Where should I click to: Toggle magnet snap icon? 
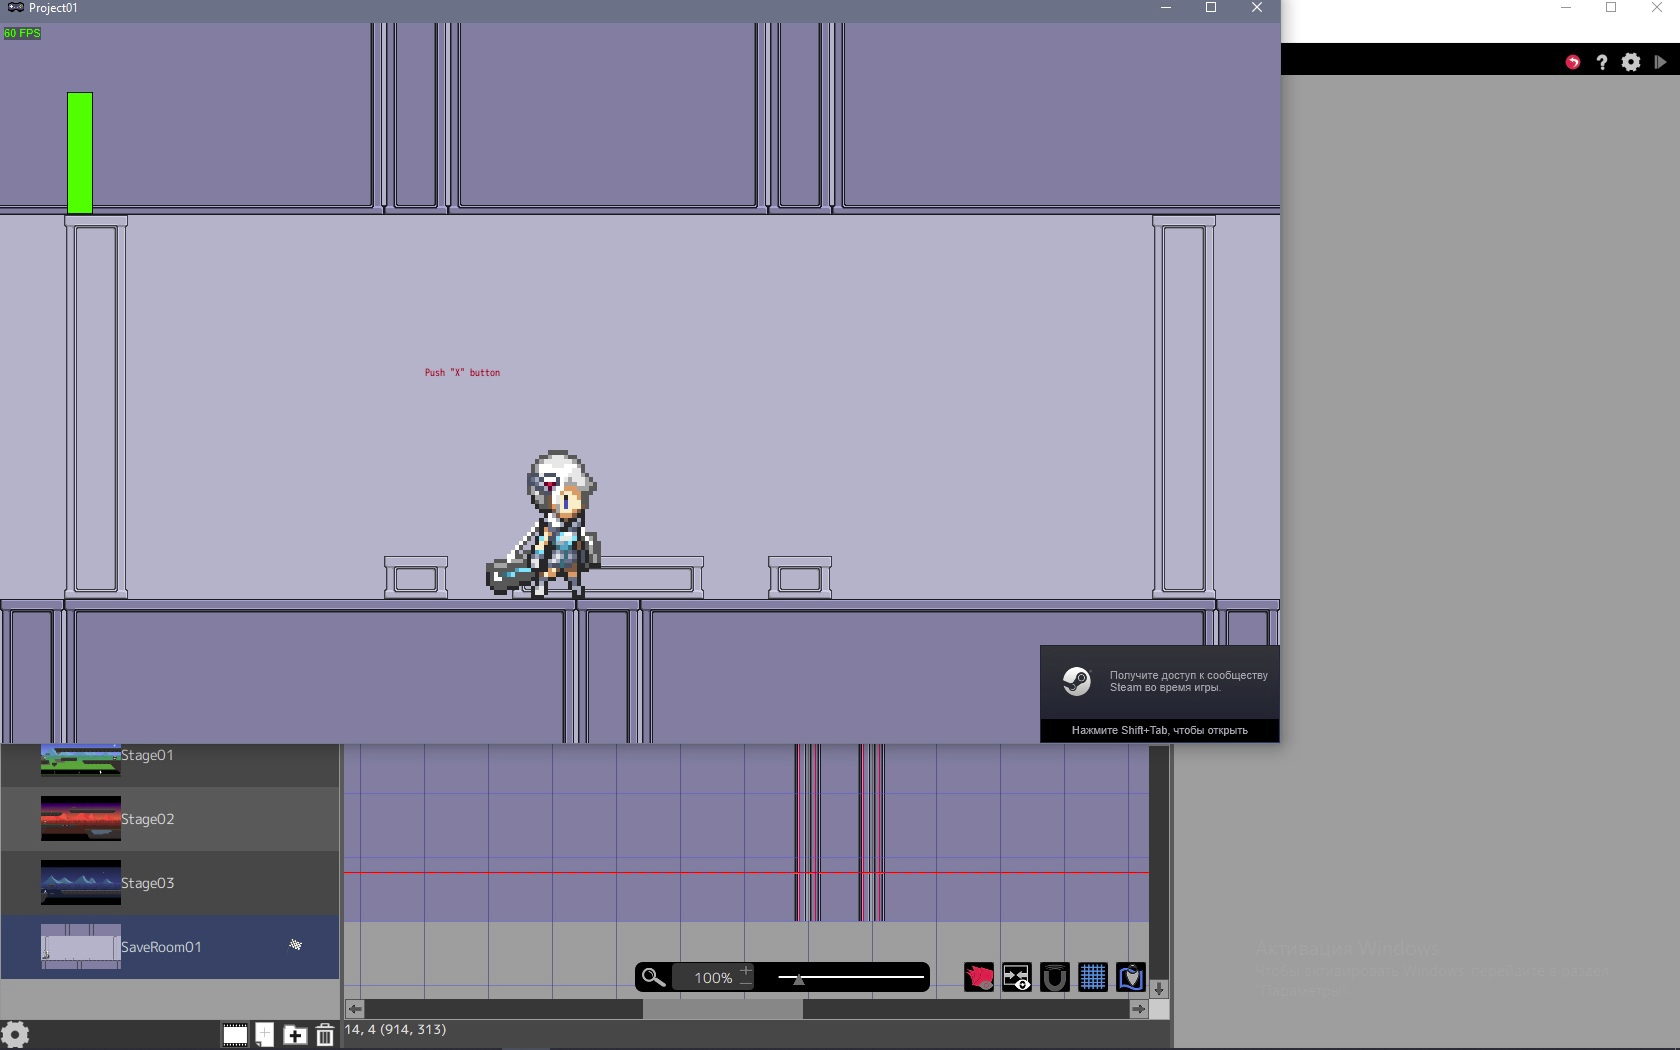[x=1055, y=977]
